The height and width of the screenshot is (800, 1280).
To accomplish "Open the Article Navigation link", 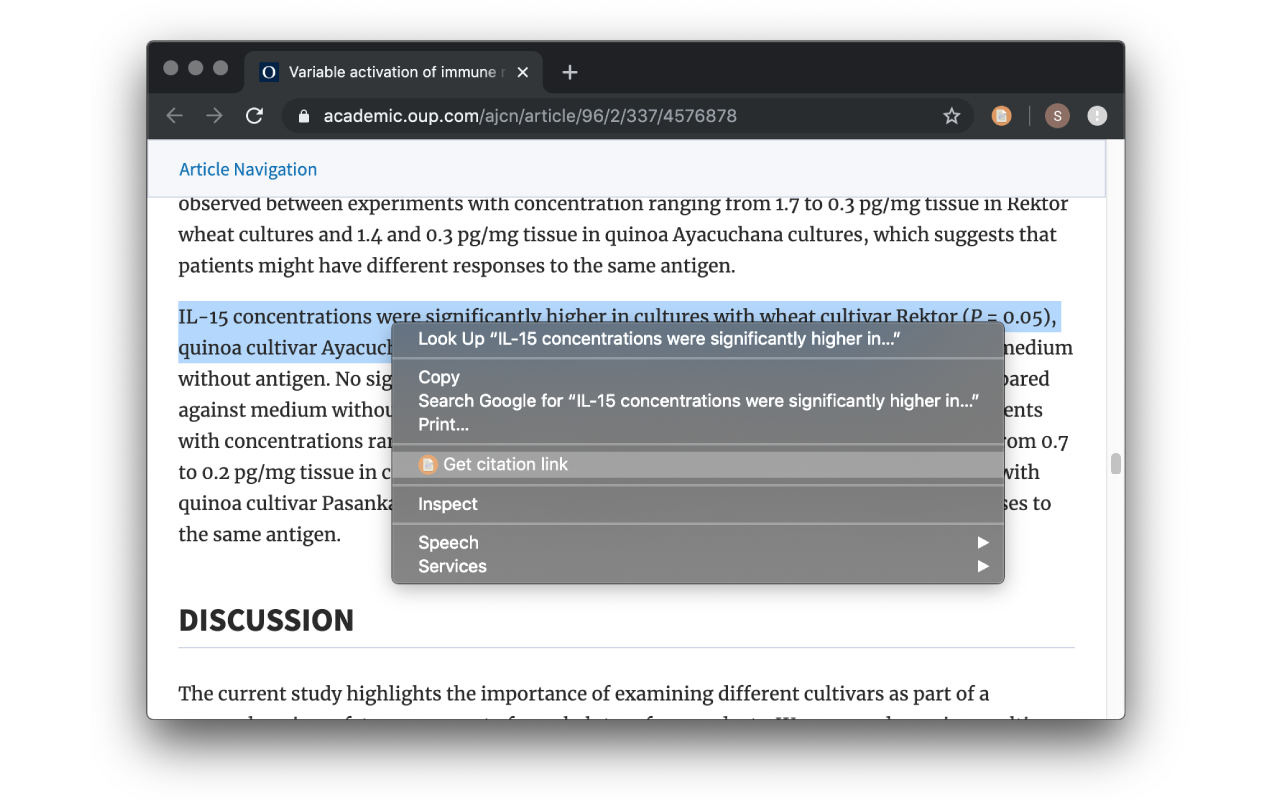I will click(x=248, y=169).
